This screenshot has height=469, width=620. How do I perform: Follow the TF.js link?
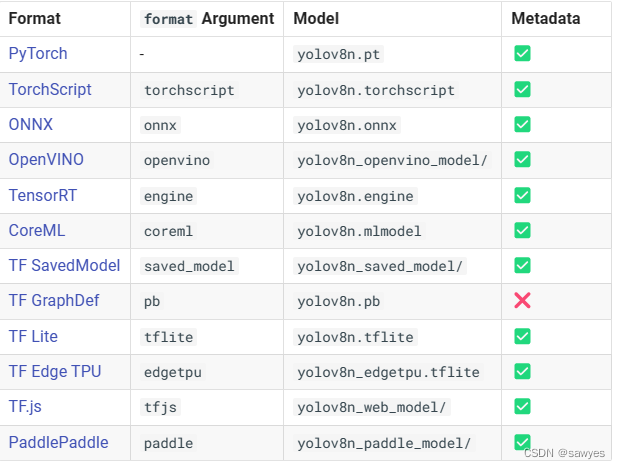tap(25, 407)
